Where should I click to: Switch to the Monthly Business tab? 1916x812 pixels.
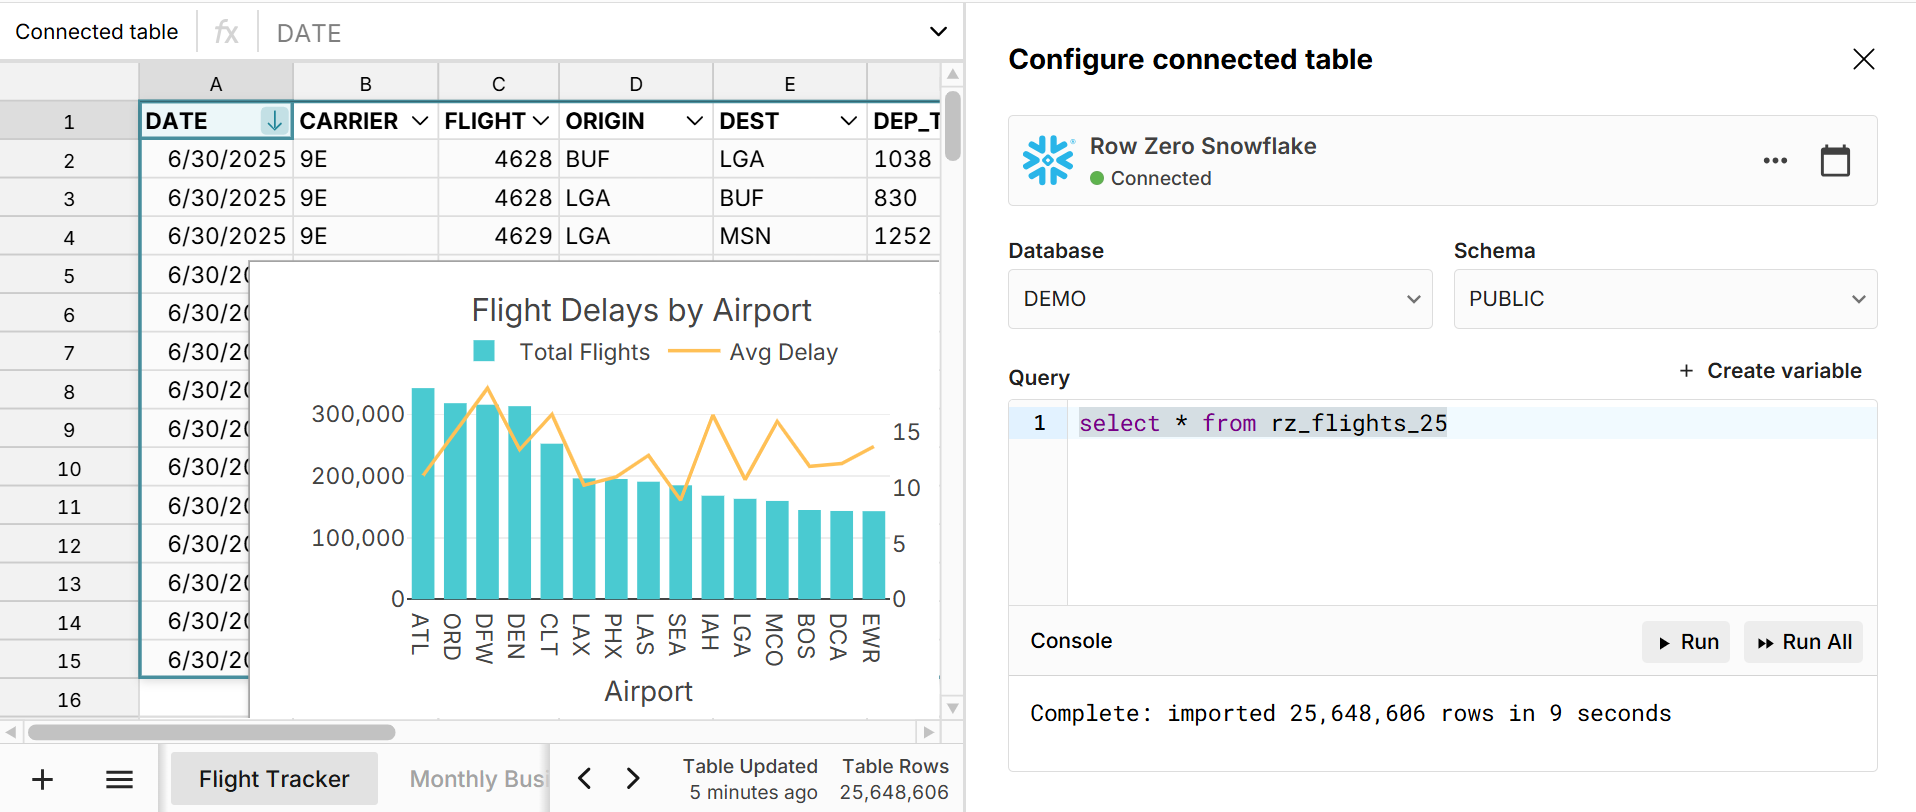pyautogui.click(x=477, y=779)
